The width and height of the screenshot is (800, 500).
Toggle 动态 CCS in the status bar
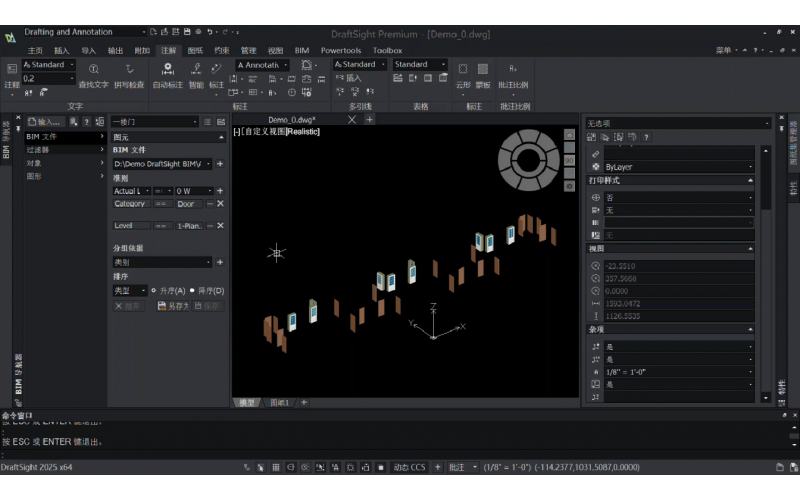pos(409,467)
